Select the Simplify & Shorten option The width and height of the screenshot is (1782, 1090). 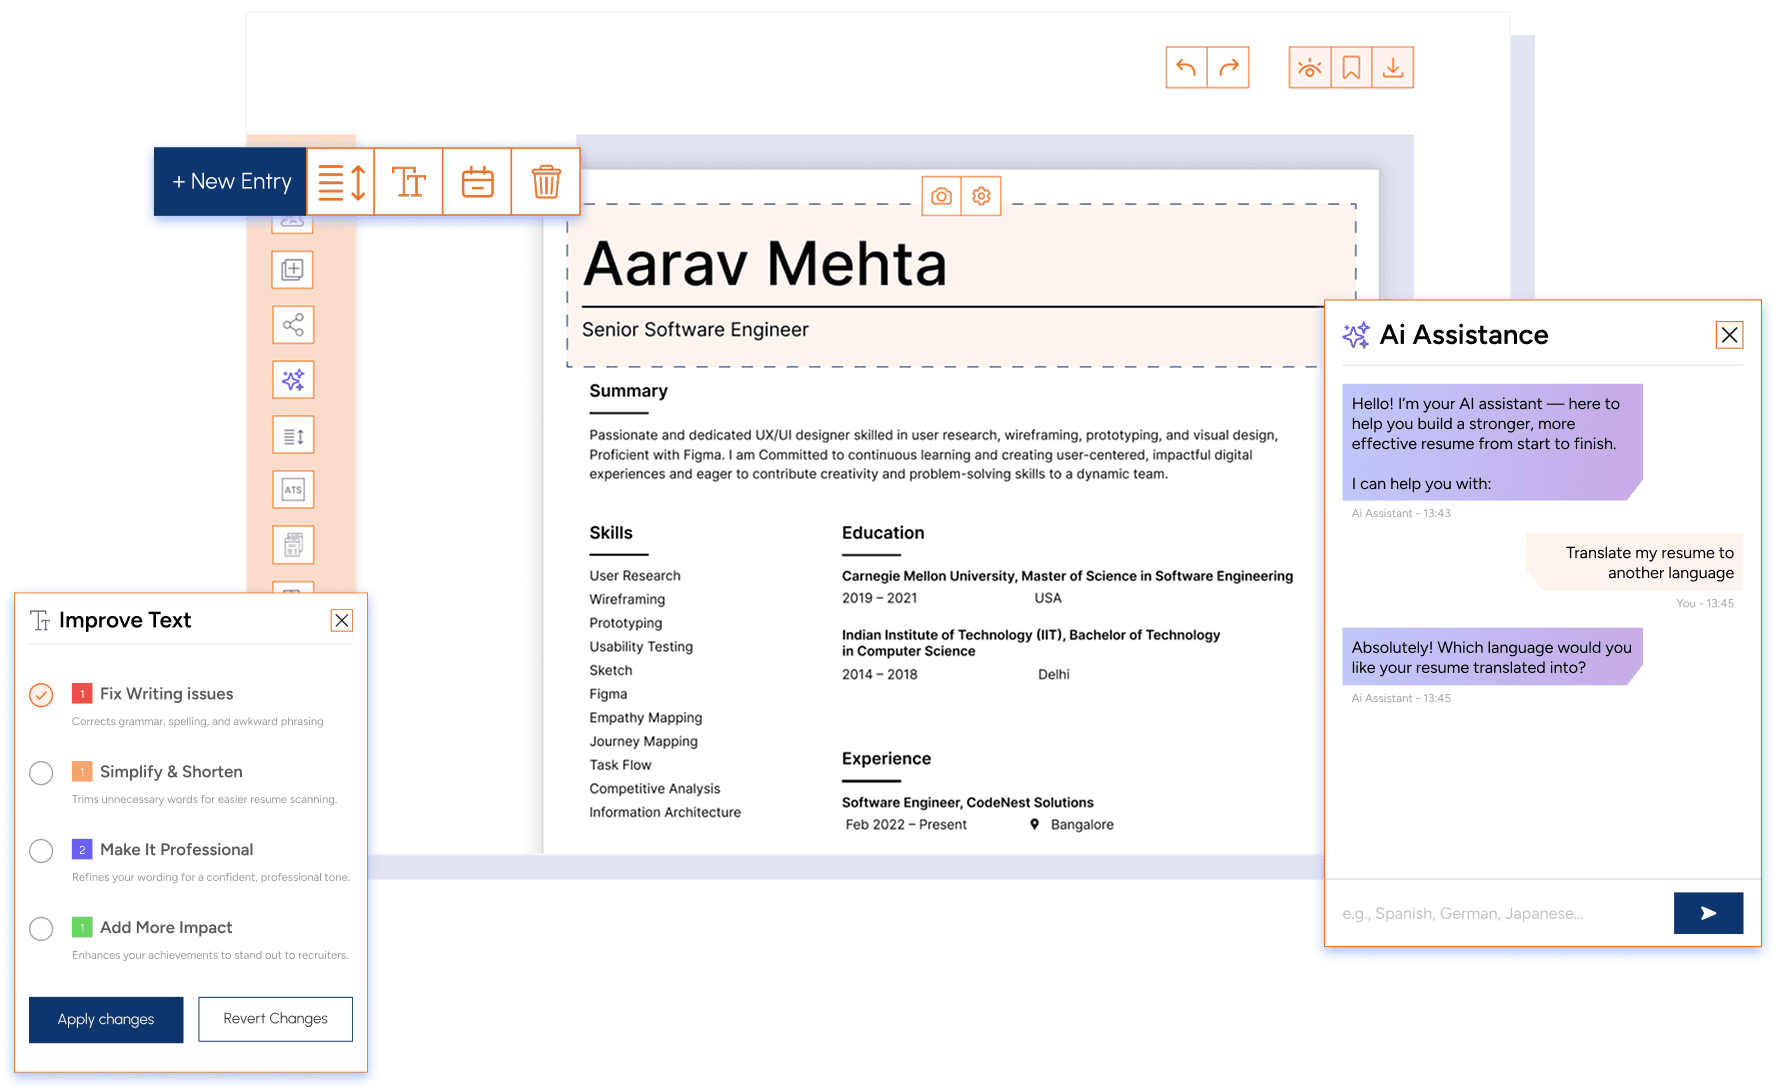coord(41,773)
